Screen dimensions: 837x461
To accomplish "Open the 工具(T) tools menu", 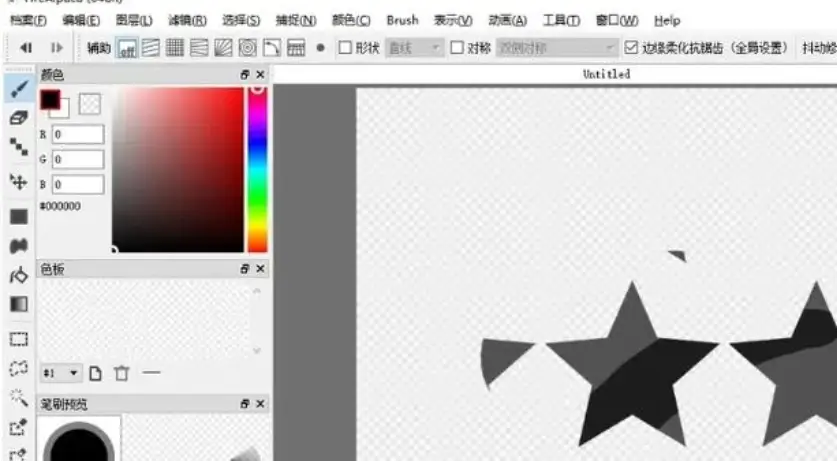I will (x=561, y=21).
